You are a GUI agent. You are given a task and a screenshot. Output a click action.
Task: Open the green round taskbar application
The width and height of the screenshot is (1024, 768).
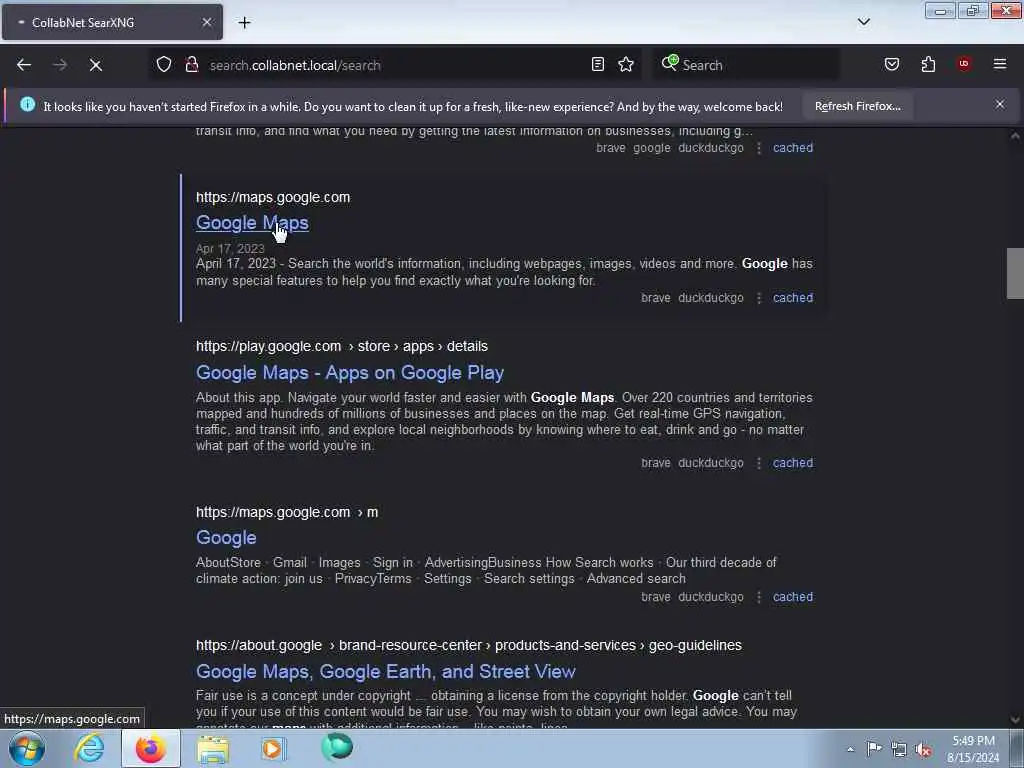pos(337,747)
